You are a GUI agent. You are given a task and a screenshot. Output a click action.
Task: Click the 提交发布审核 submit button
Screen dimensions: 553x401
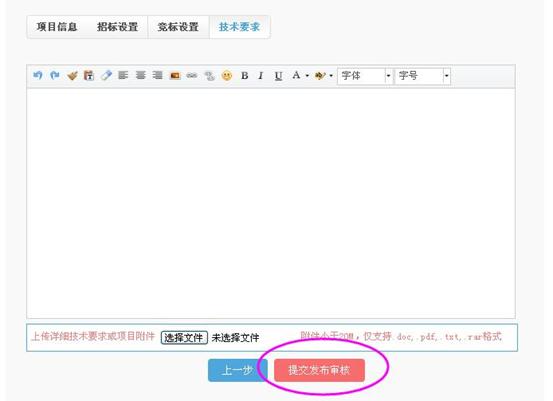point(319,370)
